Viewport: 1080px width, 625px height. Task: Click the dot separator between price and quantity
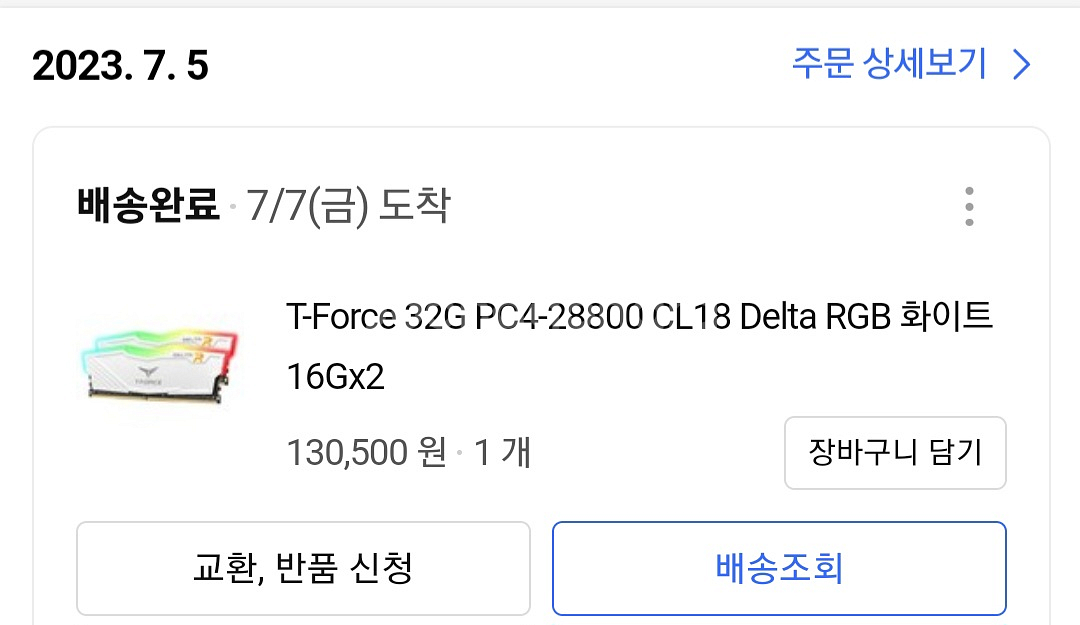click(x=459, y=455)
